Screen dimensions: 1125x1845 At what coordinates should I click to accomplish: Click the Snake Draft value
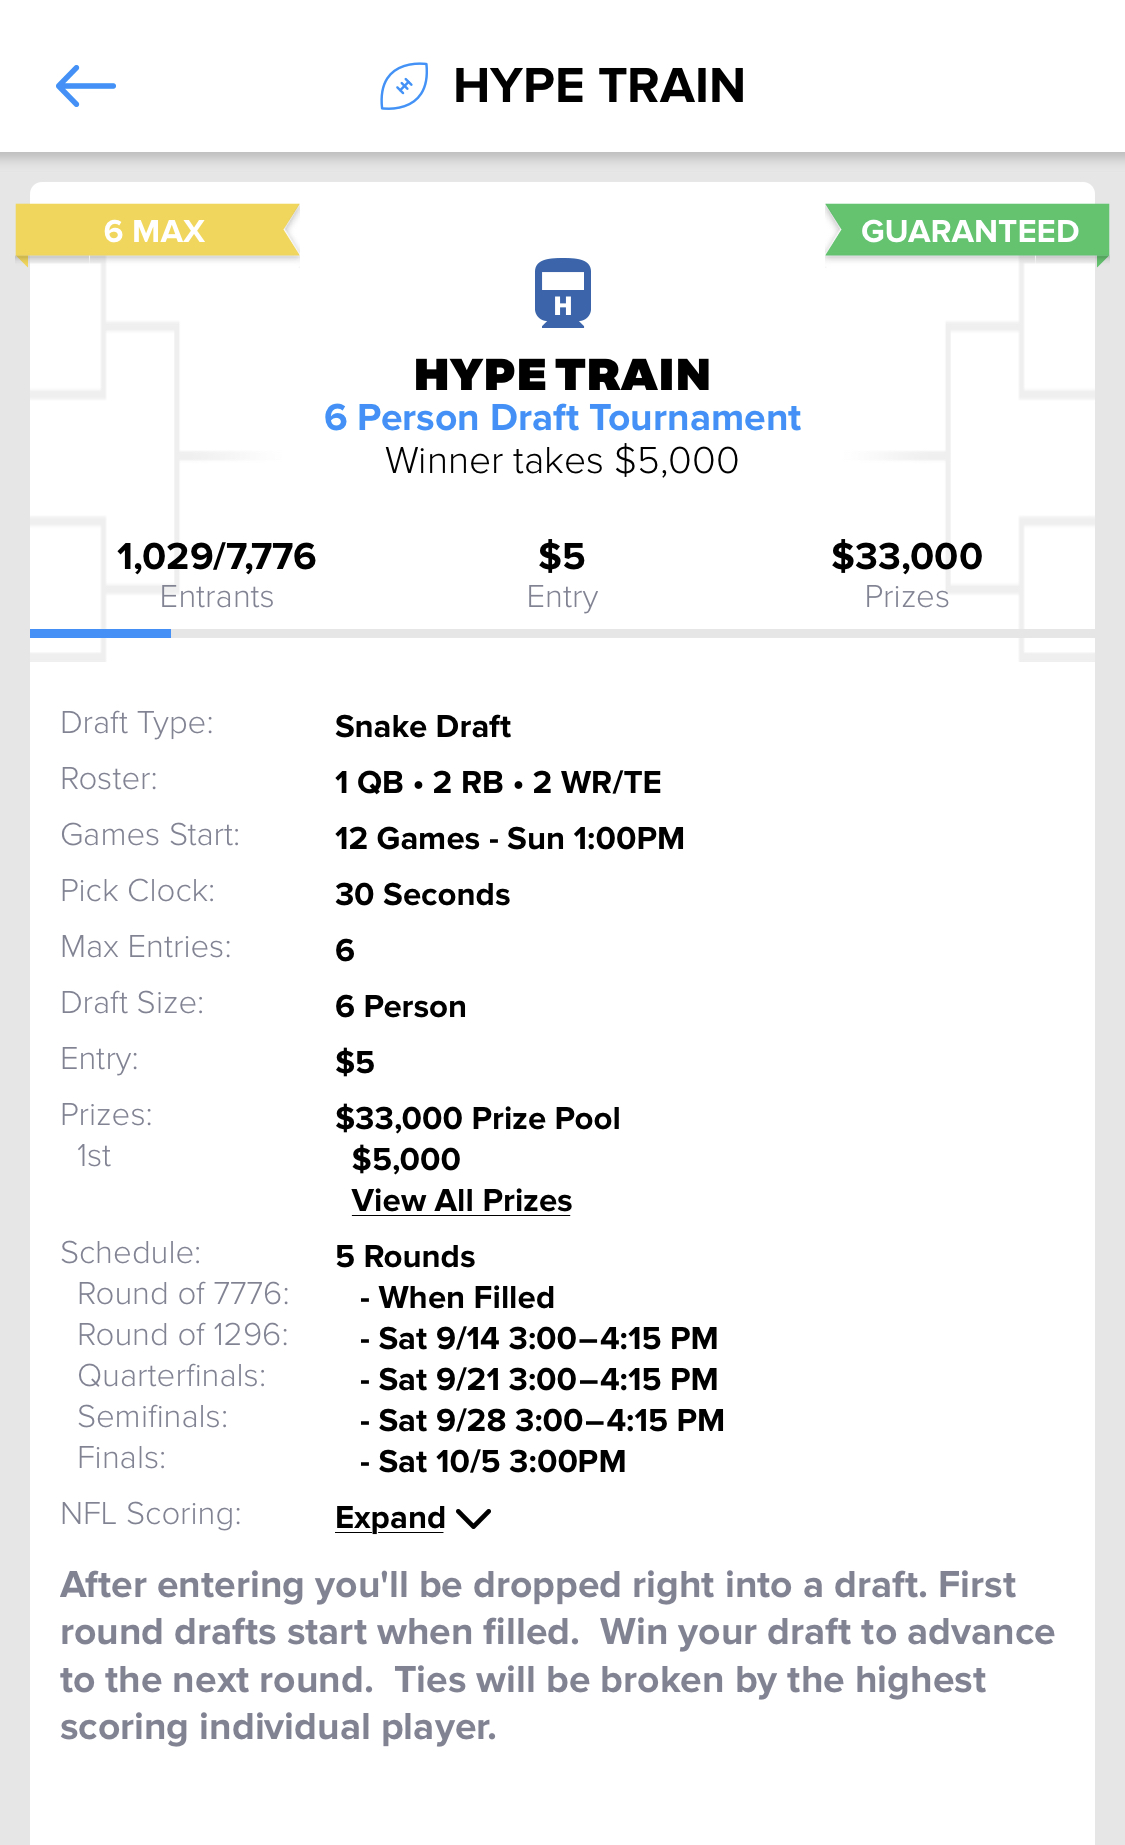423,726
